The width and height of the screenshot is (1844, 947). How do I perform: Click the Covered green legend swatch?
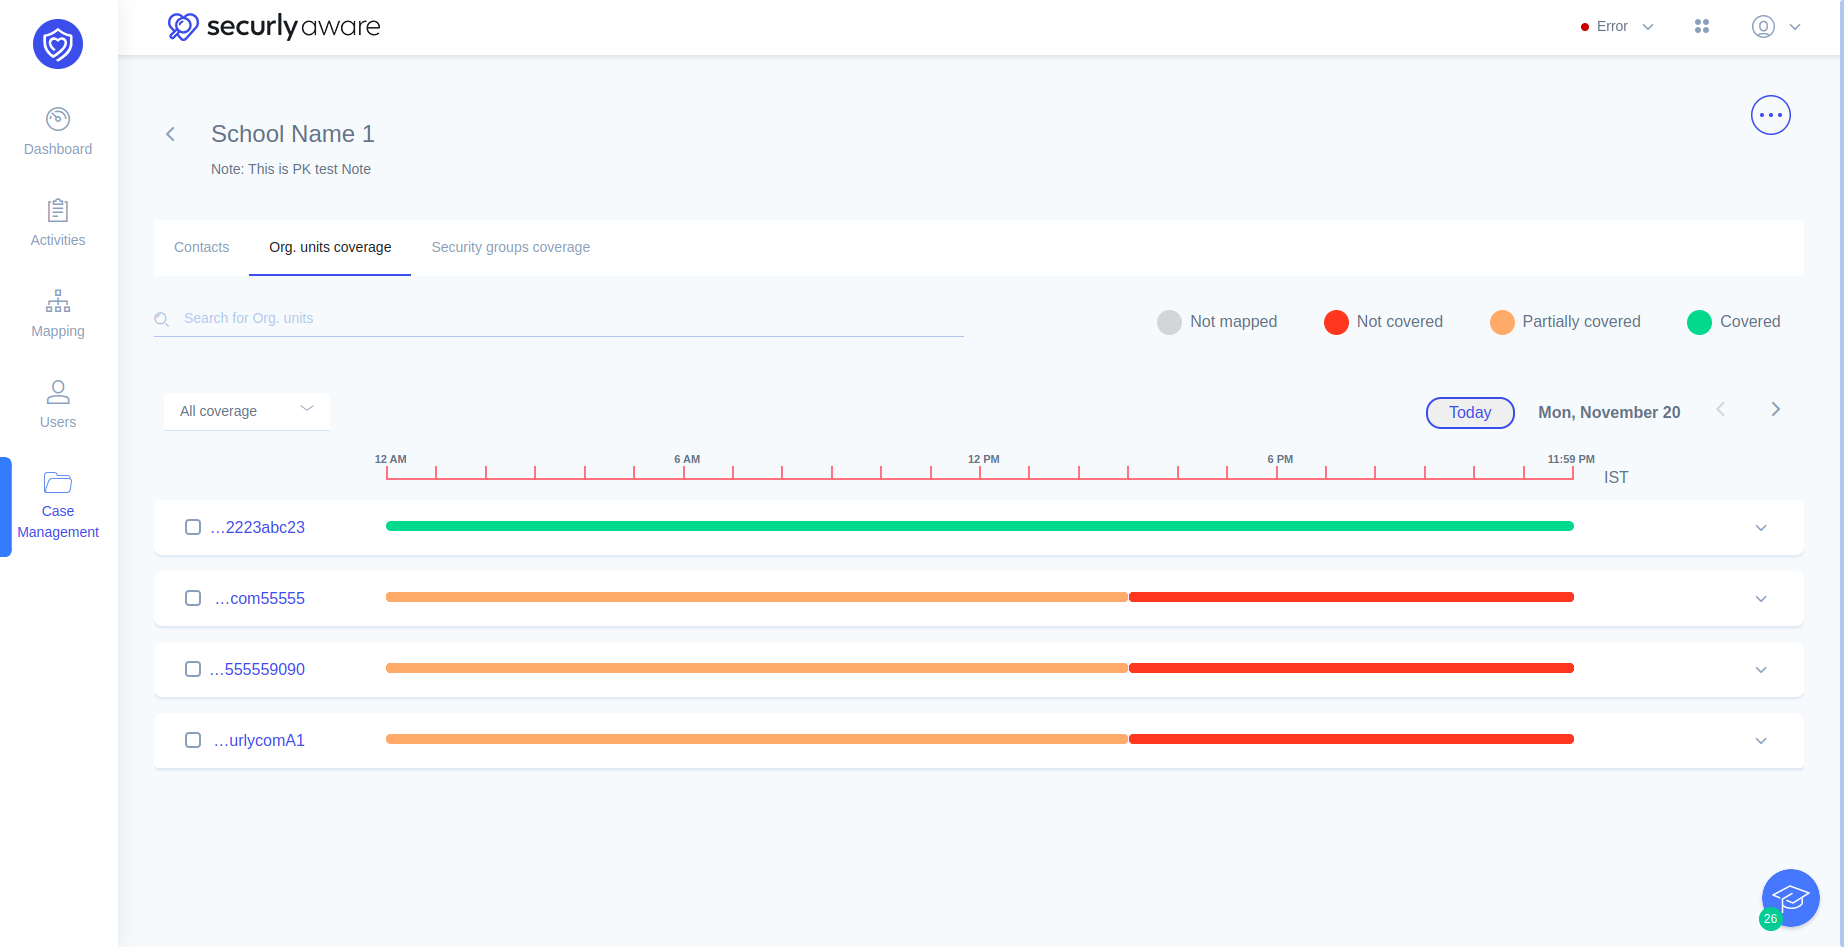[x=1699, y=322]
